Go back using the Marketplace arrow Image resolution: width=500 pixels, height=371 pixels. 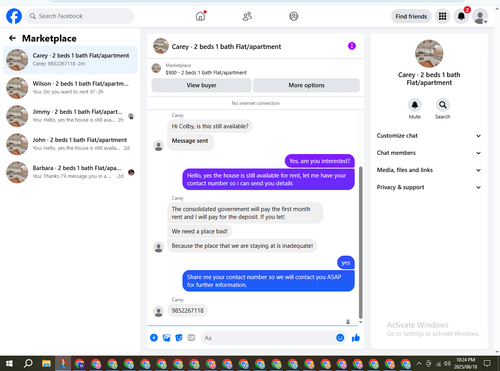12,38
